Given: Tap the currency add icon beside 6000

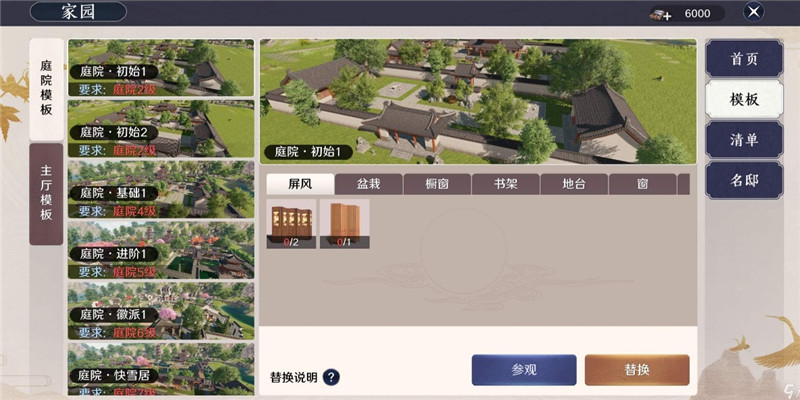Looking at the screenshot, I should [660, 14].
